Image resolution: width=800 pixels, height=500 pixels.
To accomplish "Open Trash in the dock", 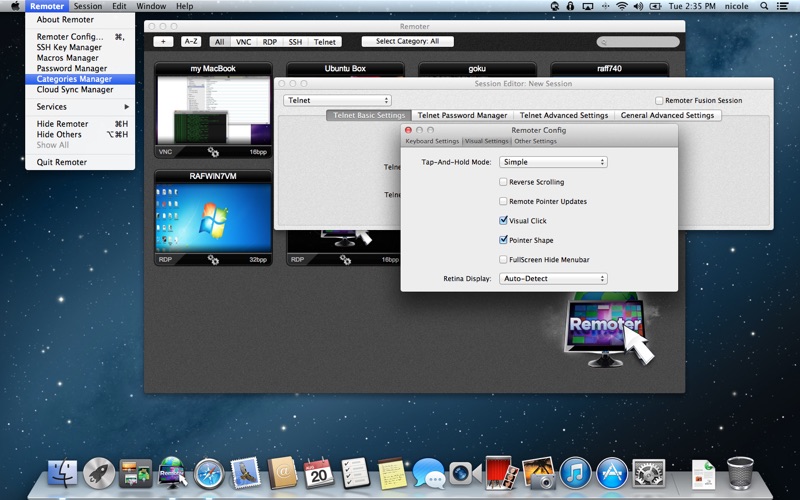I will 740,473.
